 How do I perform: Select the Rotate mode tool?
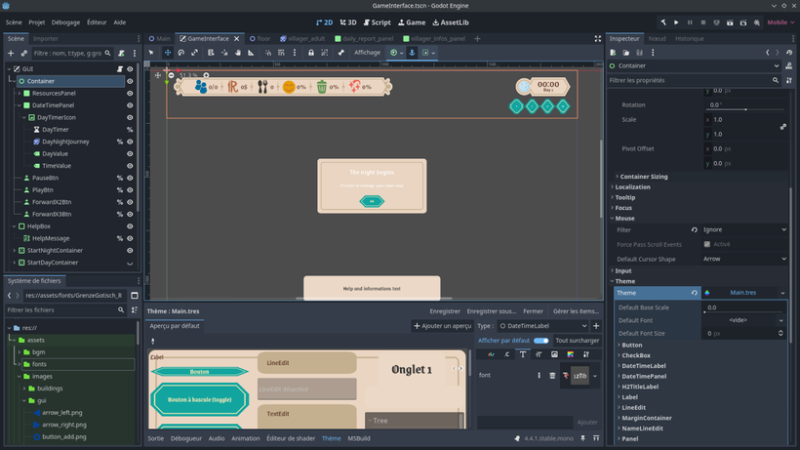181,53
